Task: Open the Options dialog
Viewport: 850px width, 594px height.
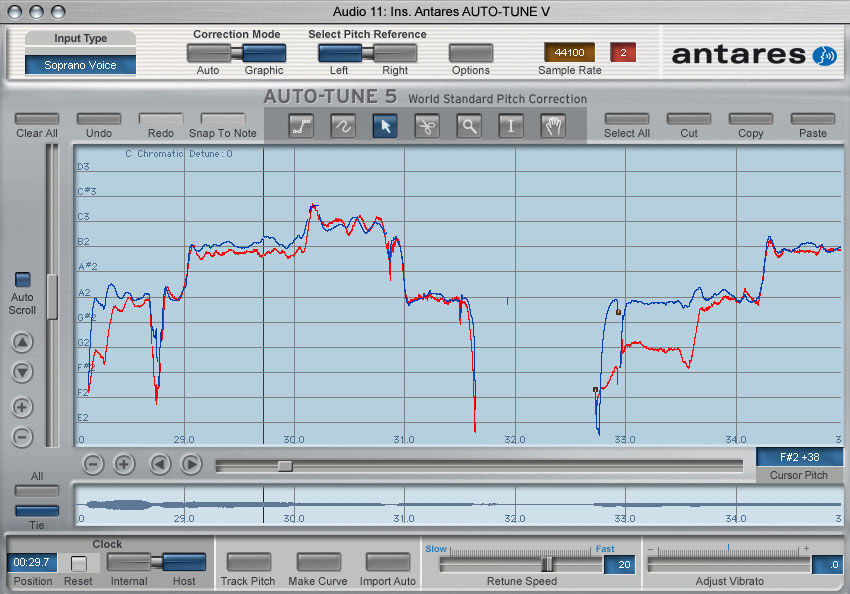Action: [471, 53]
